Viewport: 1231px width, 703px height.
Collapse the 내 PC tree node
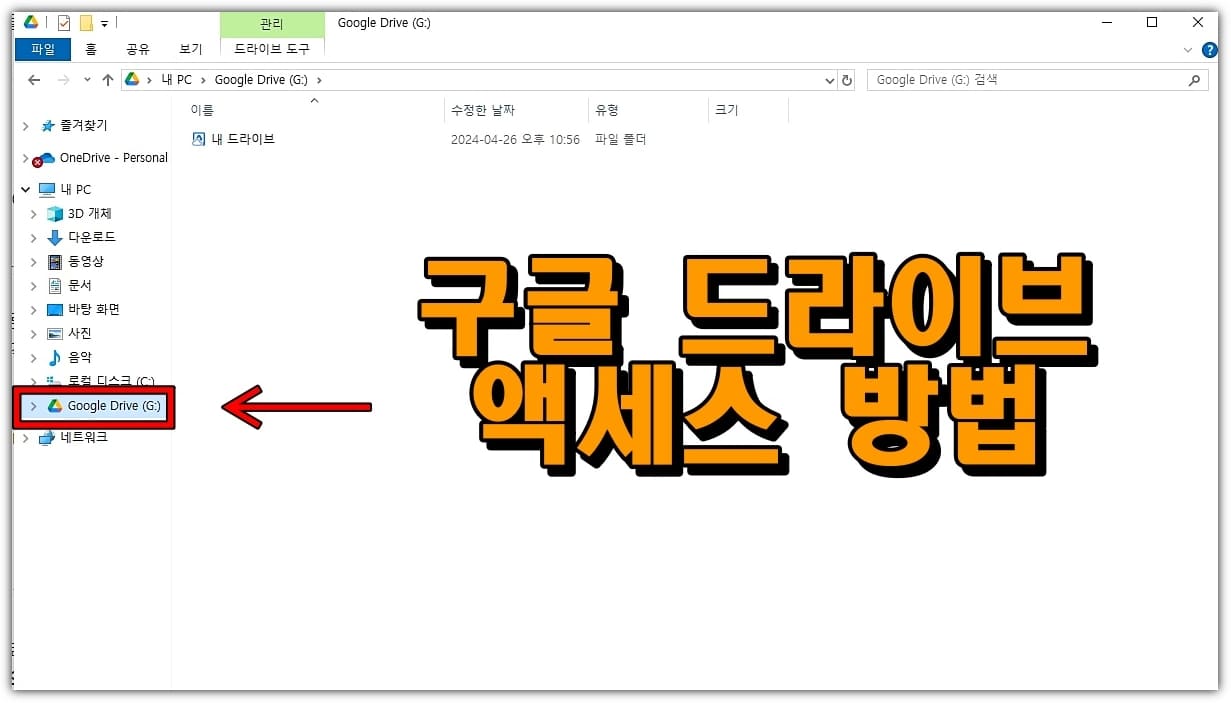click(25, 189)
